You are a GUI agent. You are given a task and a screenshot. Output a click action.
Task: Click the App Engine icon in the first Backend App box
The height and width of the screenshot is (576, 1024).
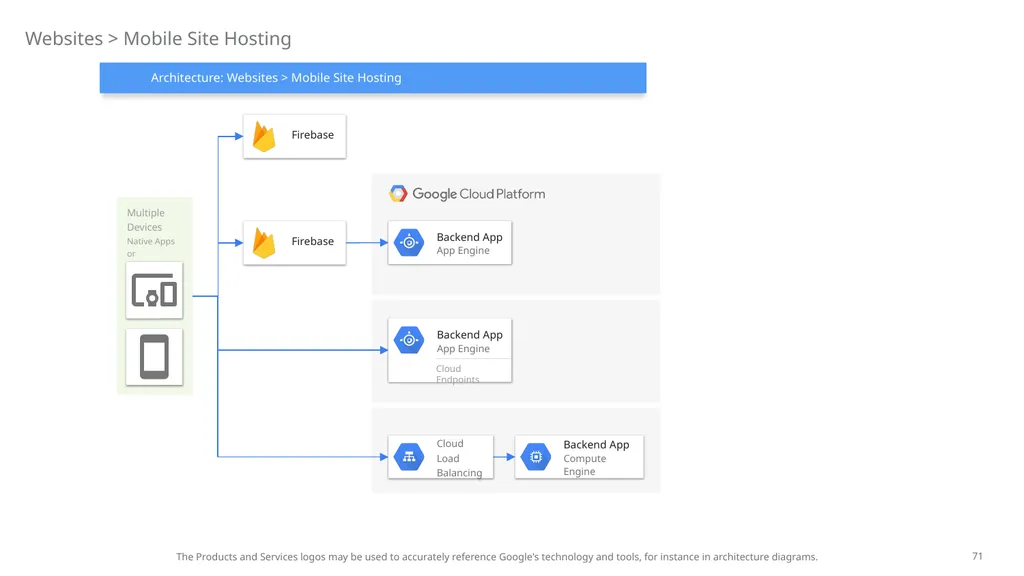pyautogui.click(x=409, y=242)
